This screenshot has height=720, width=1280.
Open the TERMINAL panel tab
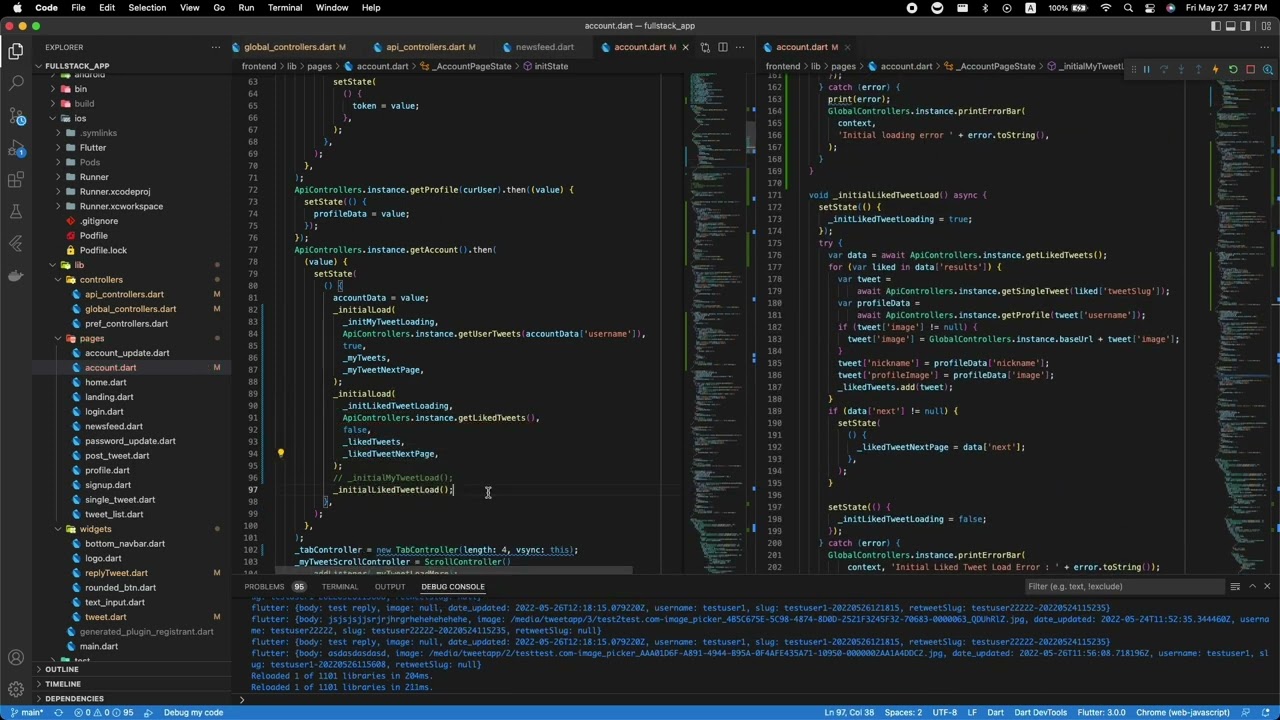339,587
